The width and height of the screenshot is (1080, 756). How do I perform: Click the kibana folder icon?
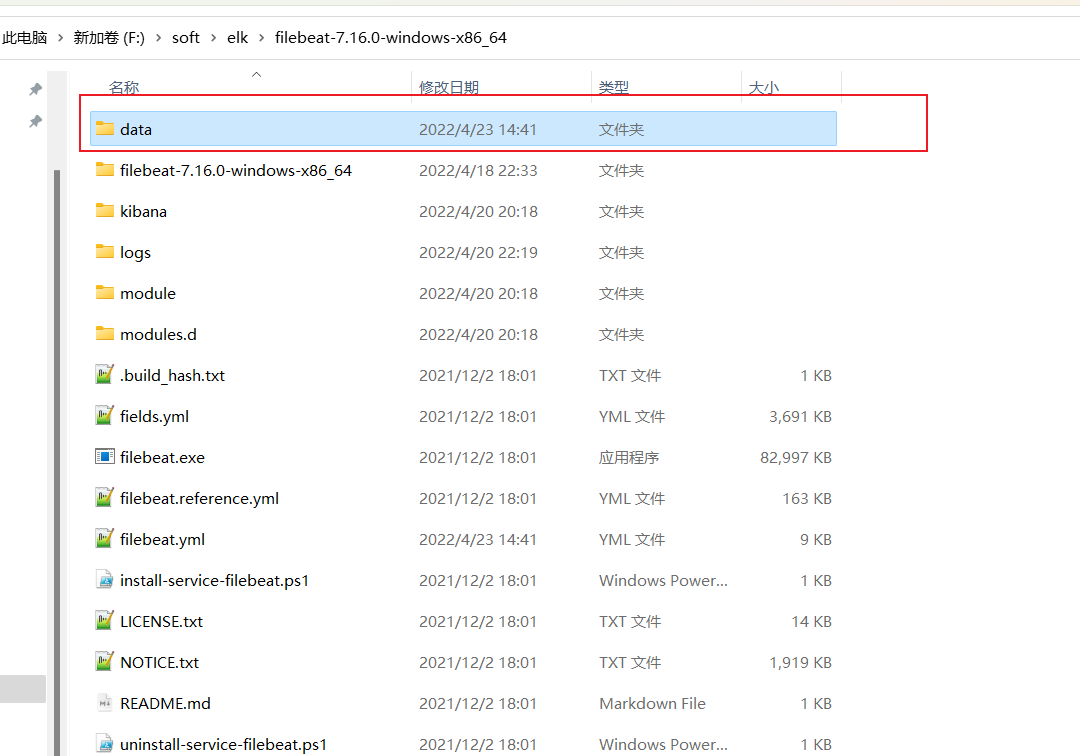point(105,211)
